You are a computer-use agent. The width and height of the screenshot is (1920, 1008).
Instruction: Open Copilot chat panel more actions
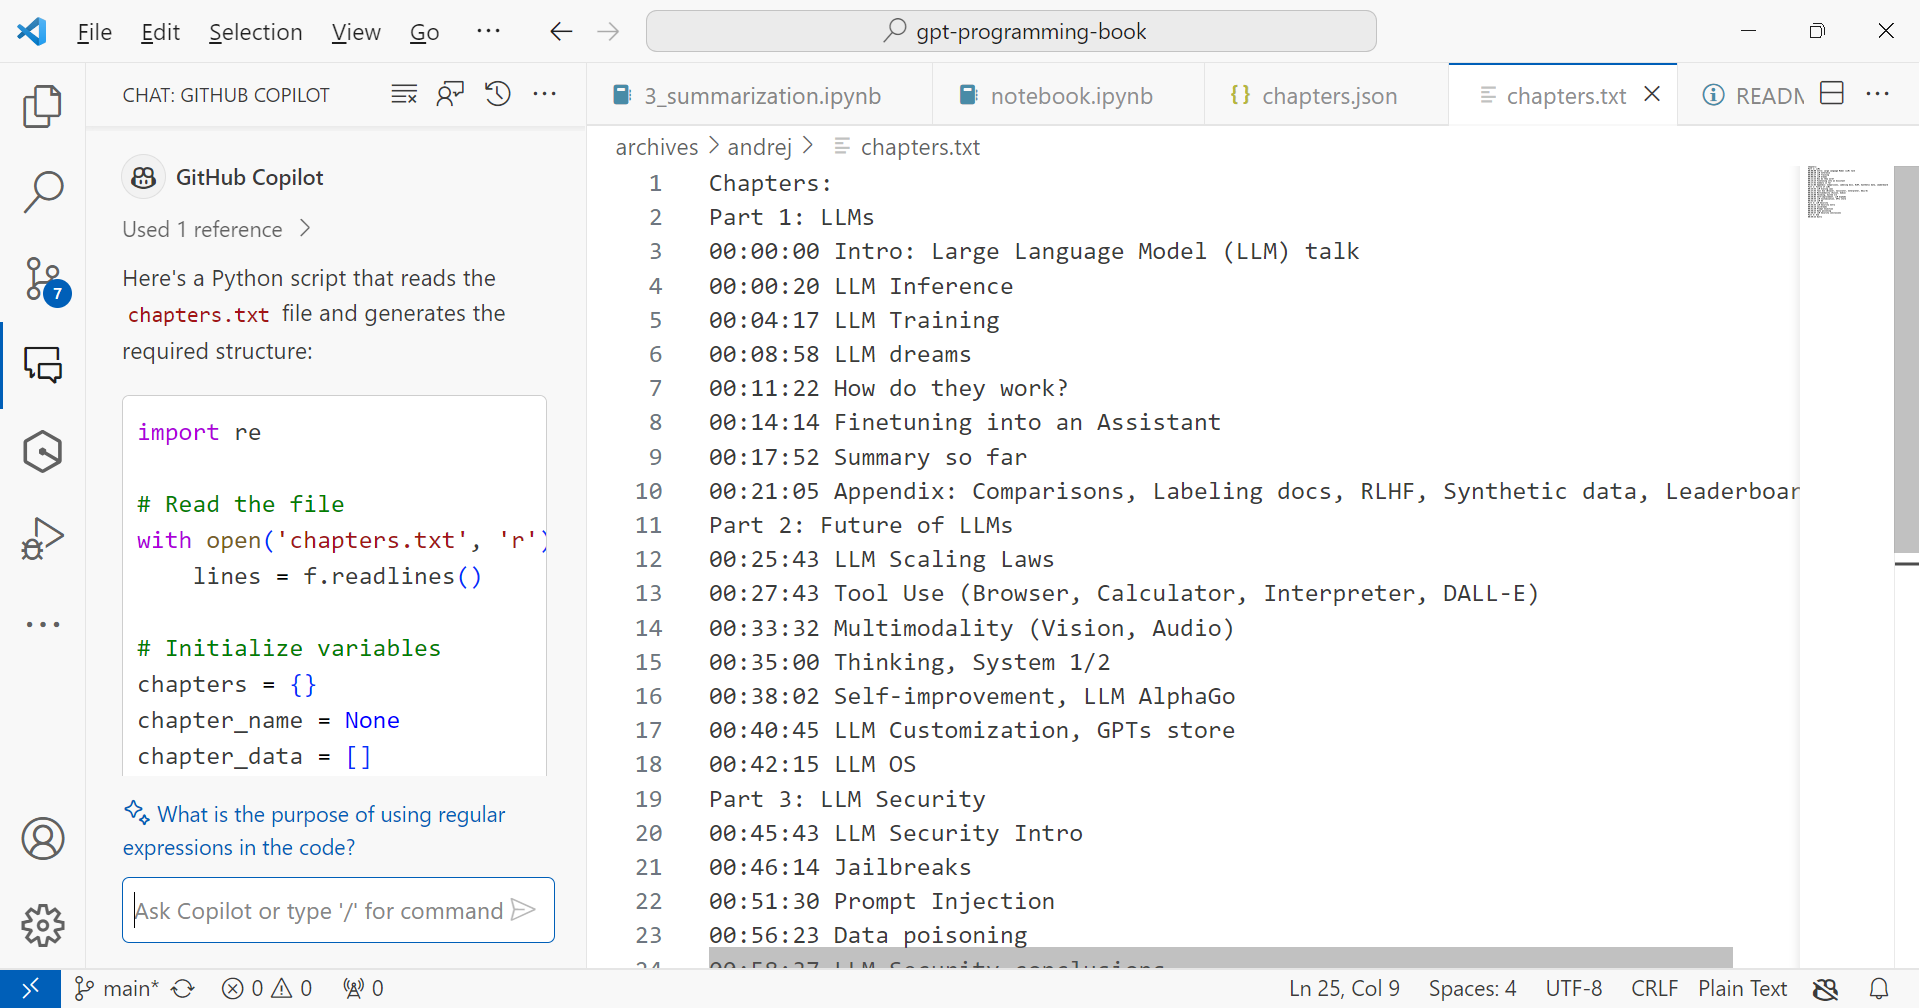(545, 94)
